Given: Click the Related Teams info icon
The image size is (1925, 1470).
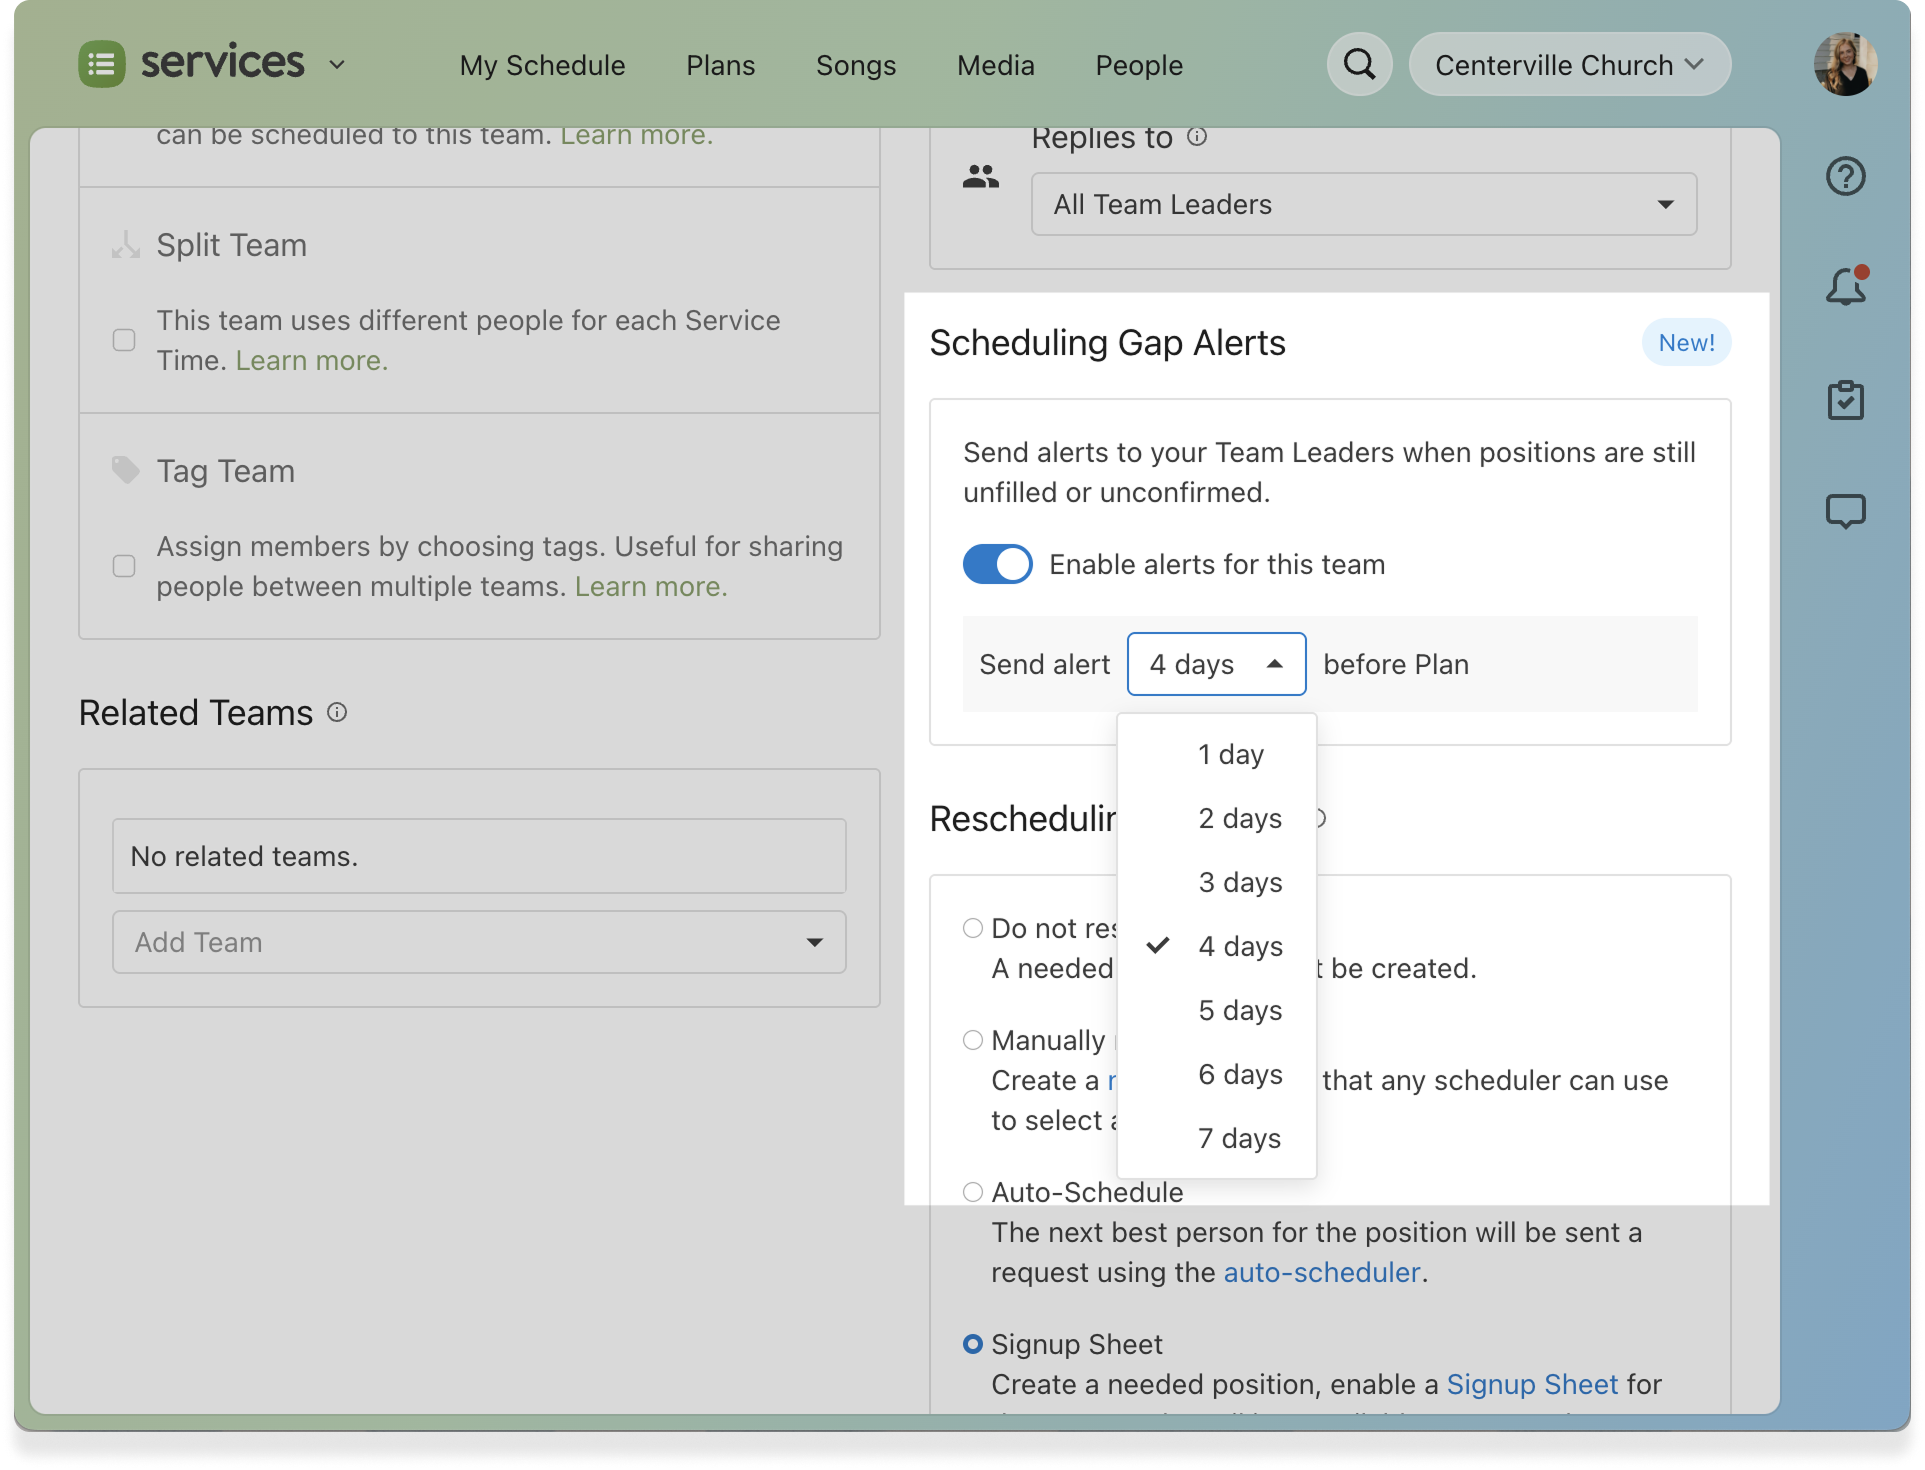Looking at the screenshot, I should pos(338,712).
